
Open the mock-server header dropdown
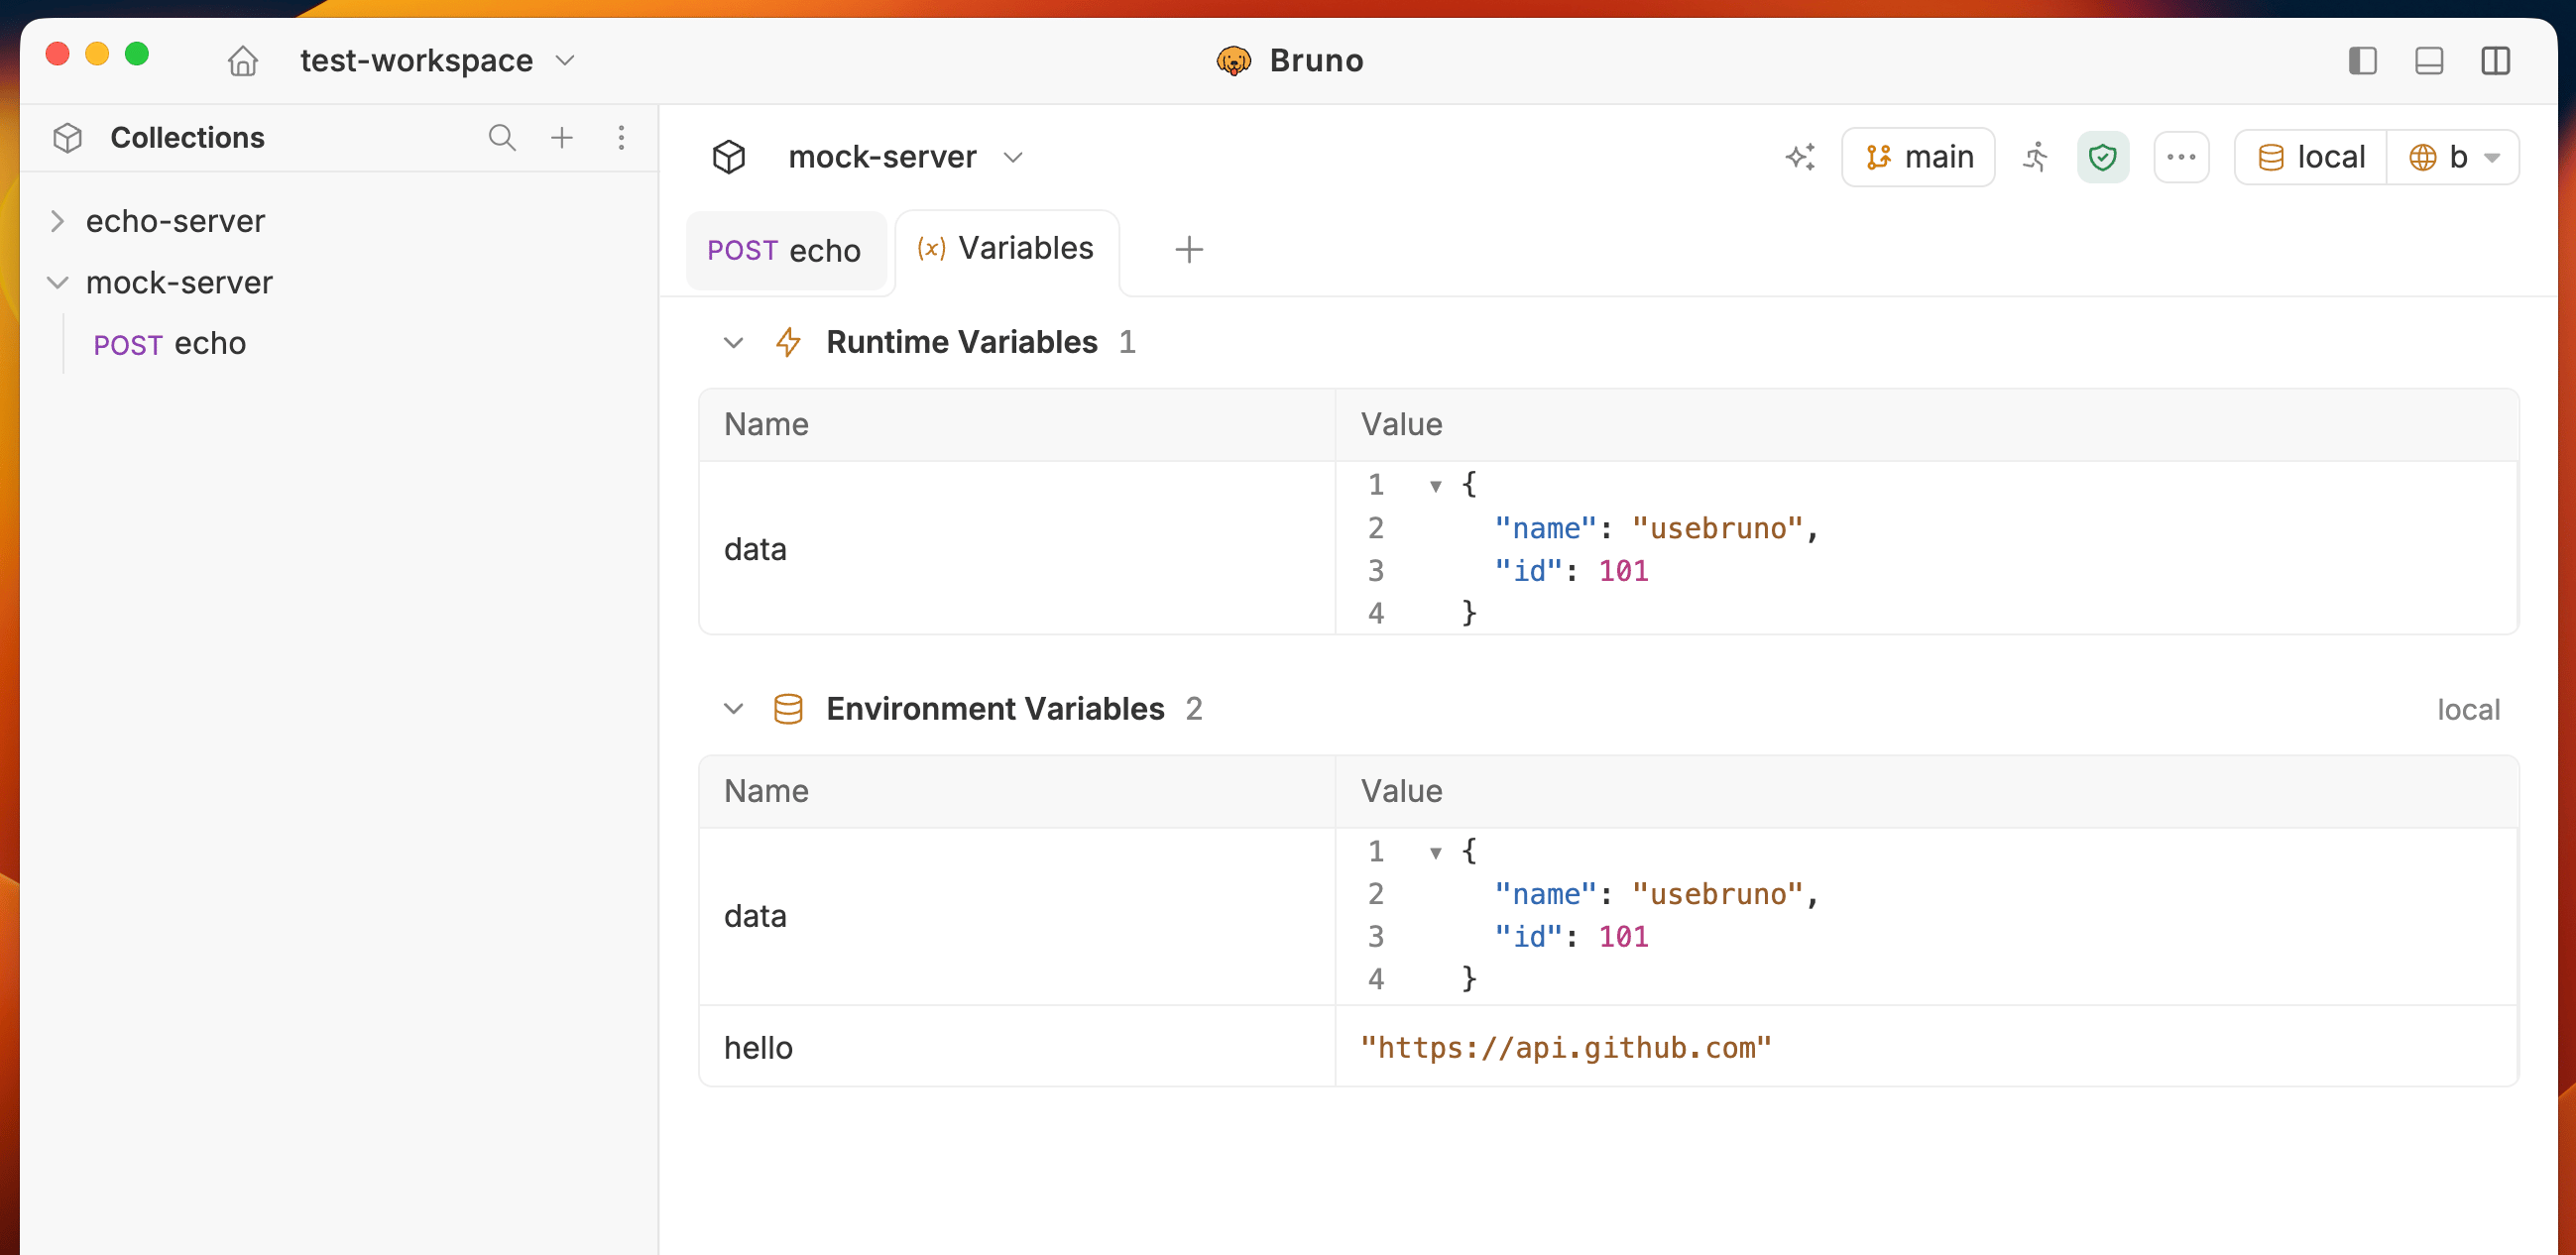click(1013, 157)
